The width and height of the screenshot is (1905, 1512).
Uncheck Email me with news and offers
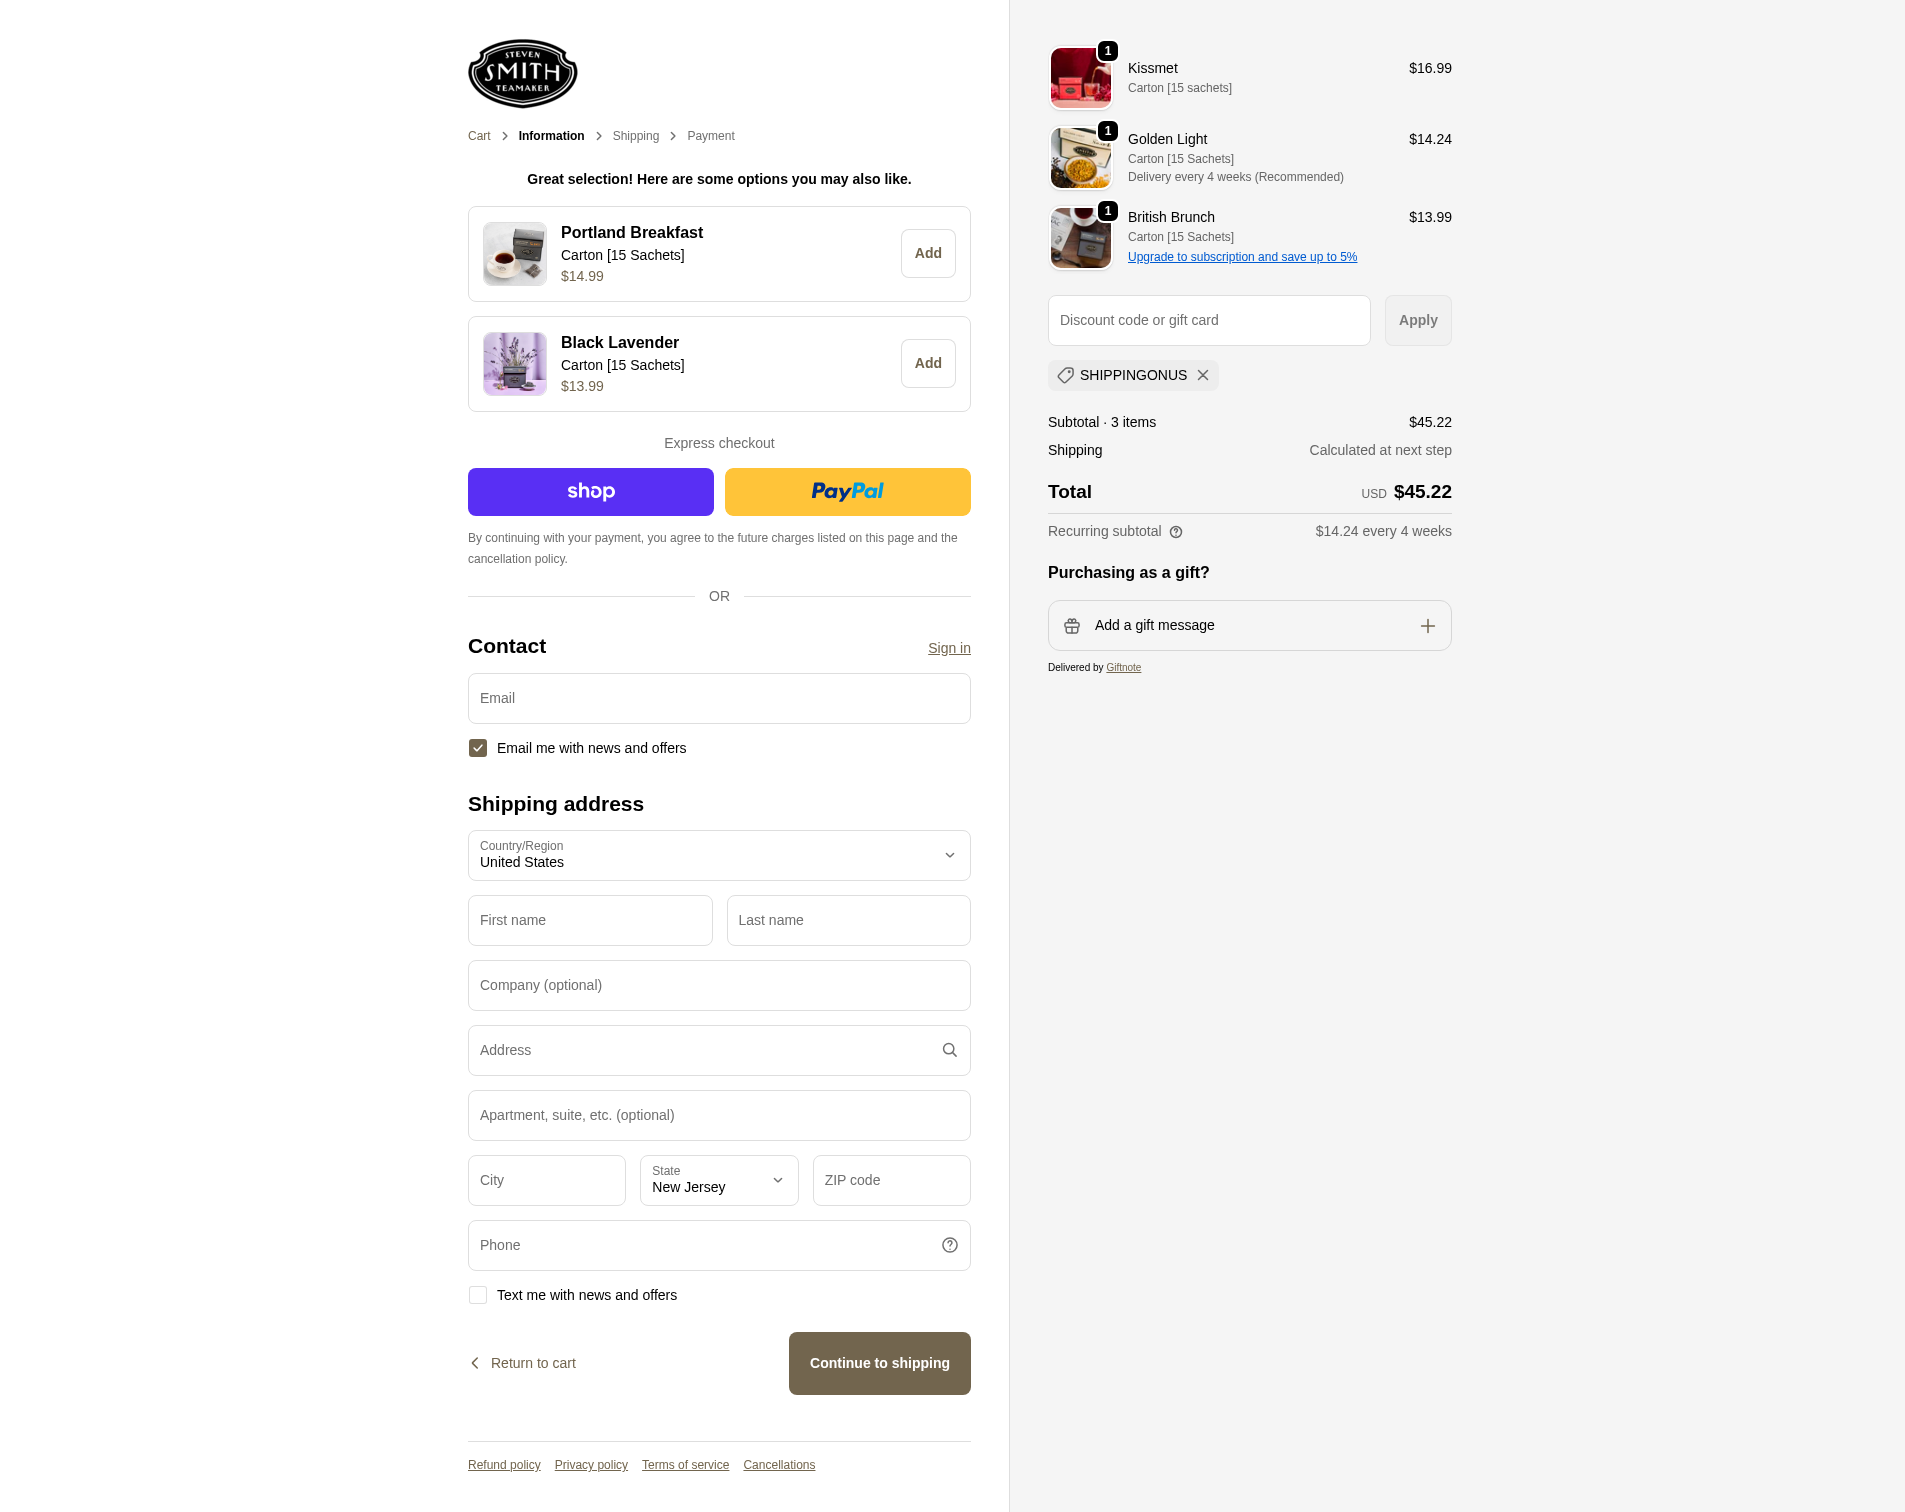click(x=478, y=748)
